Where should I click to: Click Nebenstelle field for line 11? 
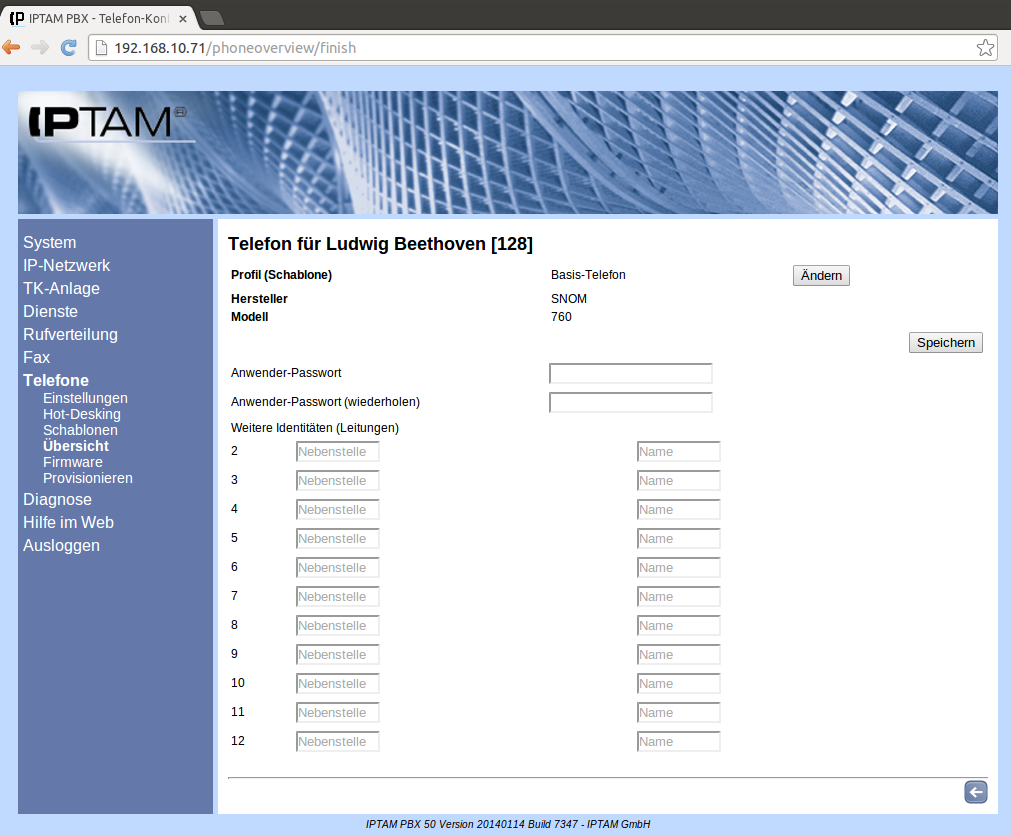click(x=337, y=712)
